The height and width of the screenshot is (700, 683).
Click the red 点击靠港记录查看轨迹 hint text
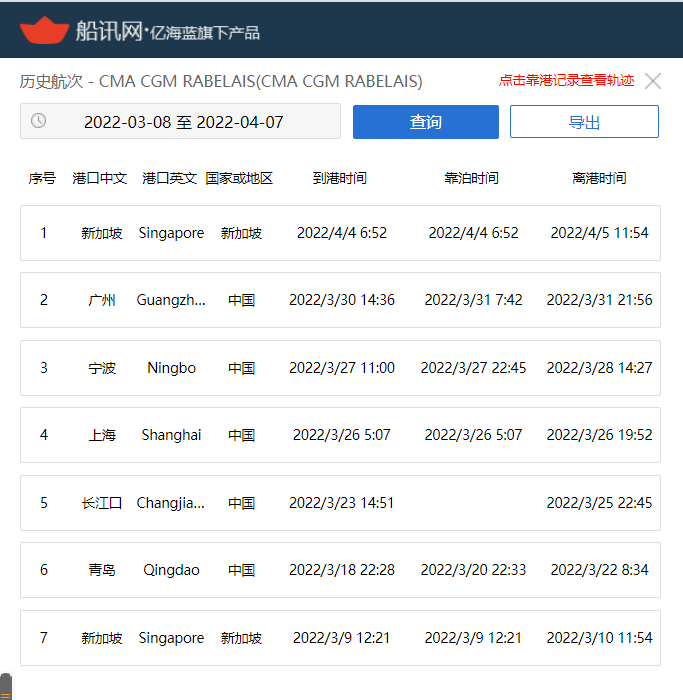(x=566, y=80)
